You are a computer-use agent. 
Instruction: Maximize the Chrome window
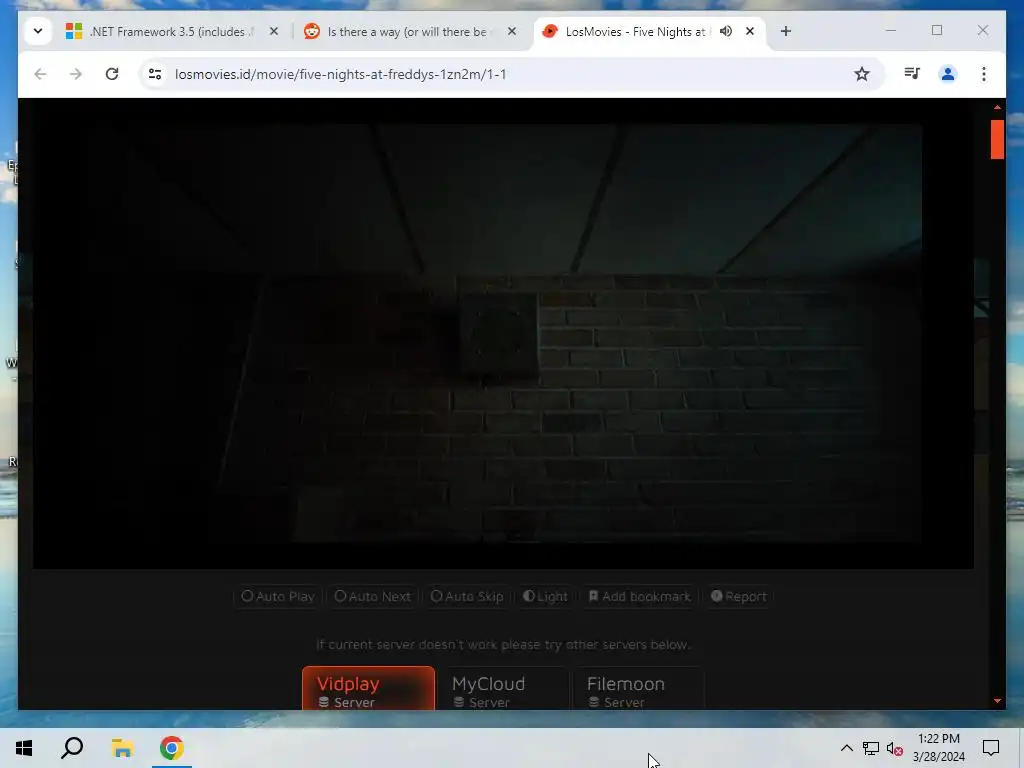937,30
